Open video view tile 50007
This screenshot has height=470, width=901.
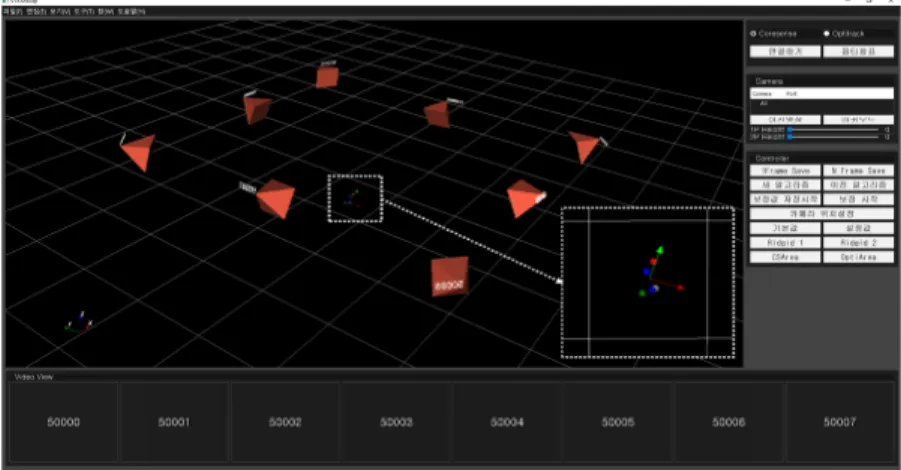point(840,422)
